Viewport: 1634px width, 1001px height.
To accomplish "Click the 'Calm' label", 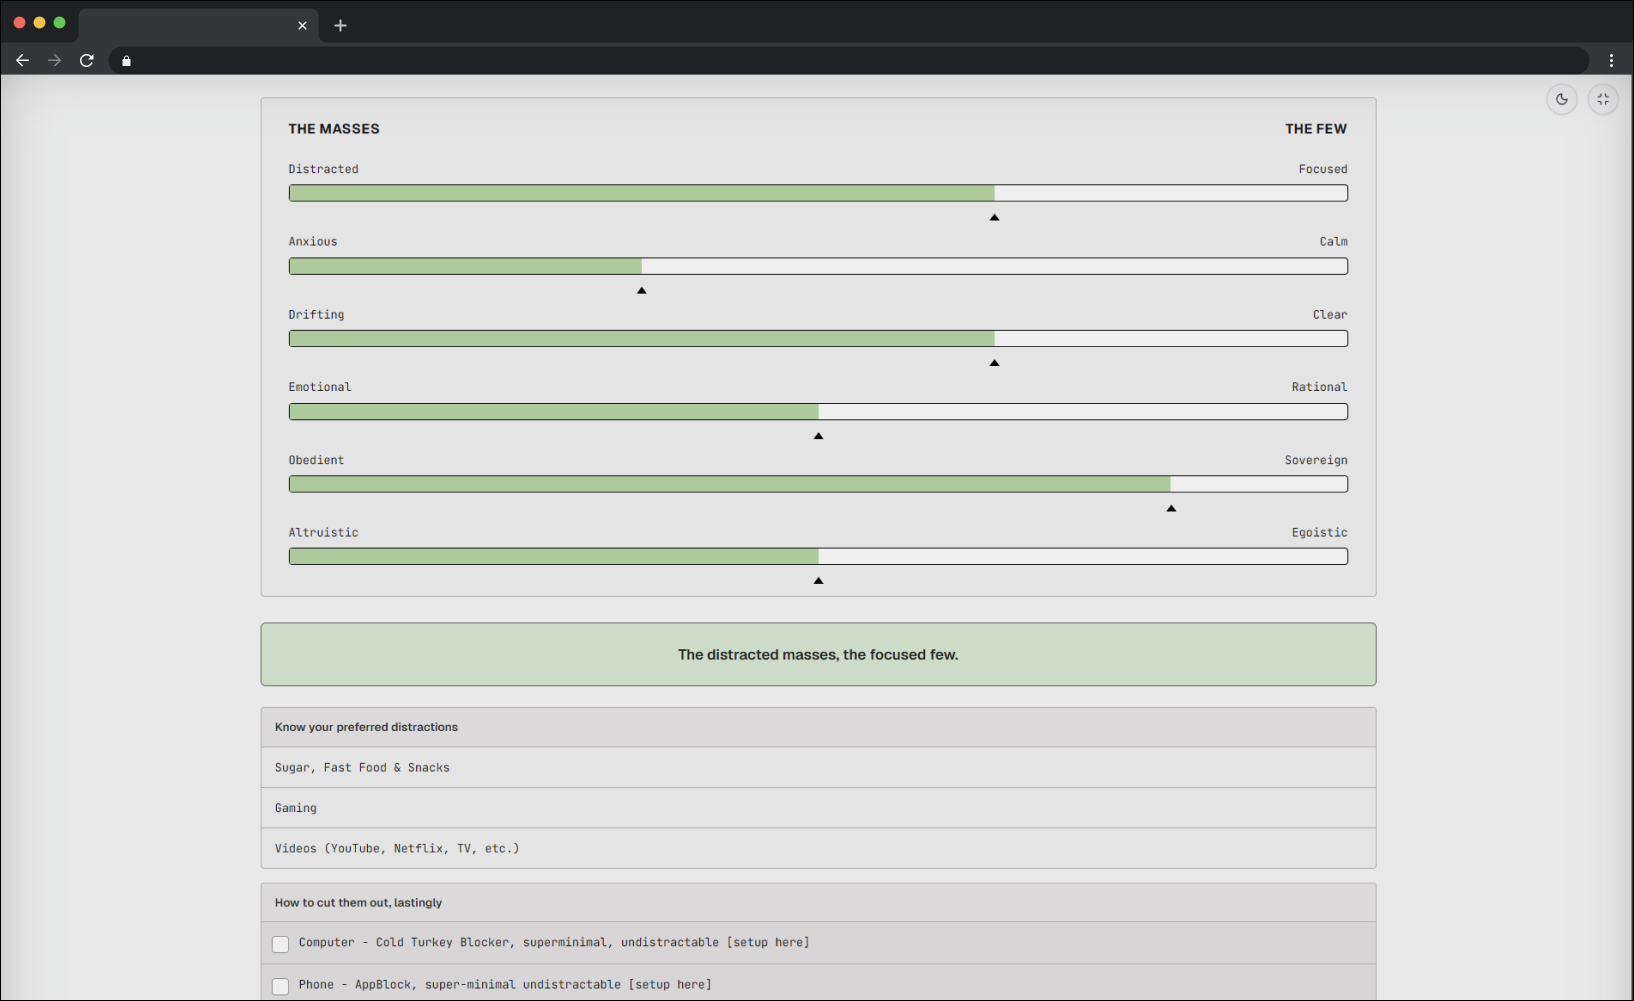I will click(1333, 242).
